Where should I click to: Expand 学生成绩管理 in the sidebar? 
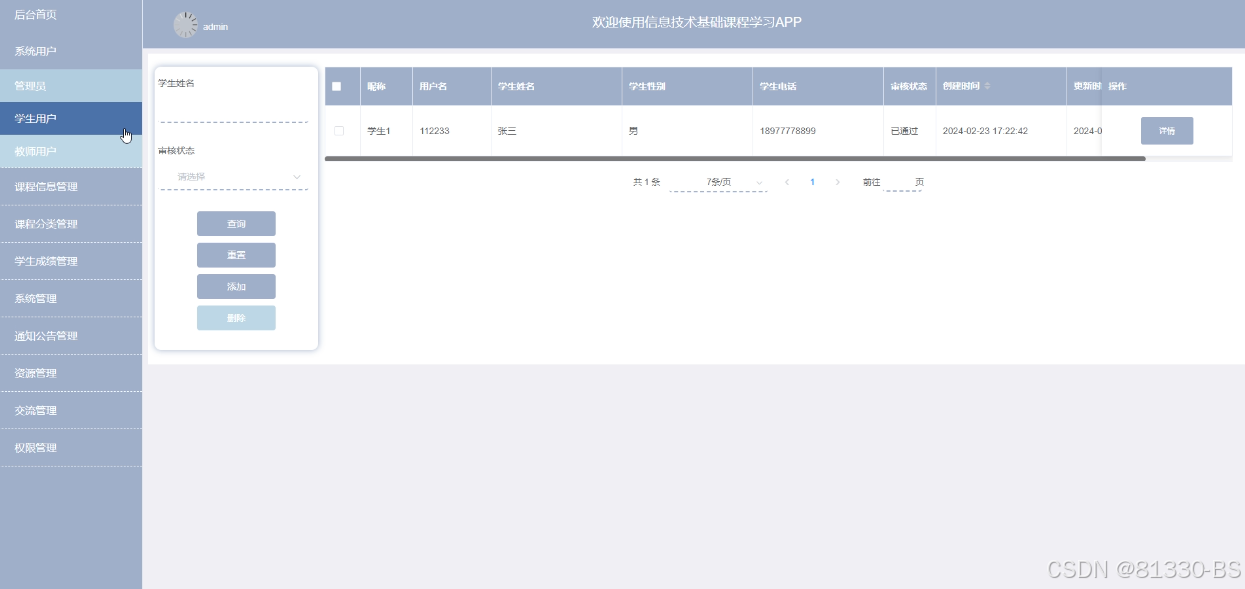coord(71,261)
